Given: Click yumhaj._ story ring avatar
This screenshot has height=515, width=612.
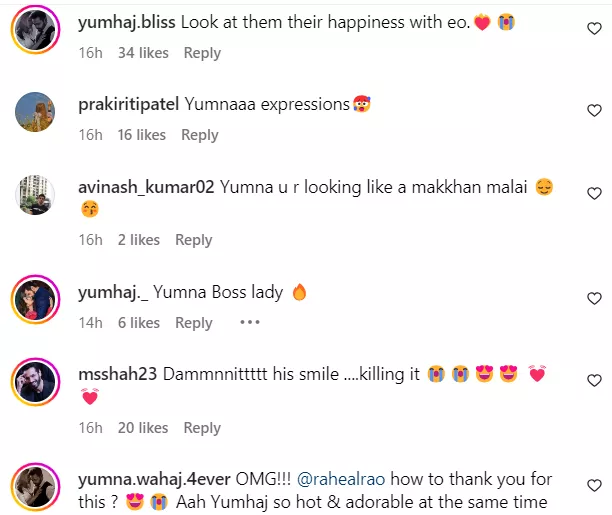Looking at the screenshot, I should (x=34, y=299).
